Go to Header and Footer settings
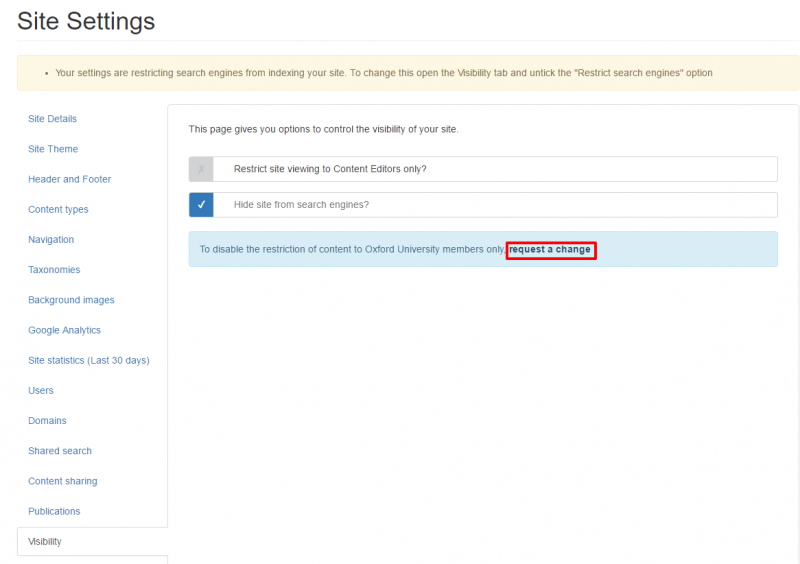 (69, 179)
